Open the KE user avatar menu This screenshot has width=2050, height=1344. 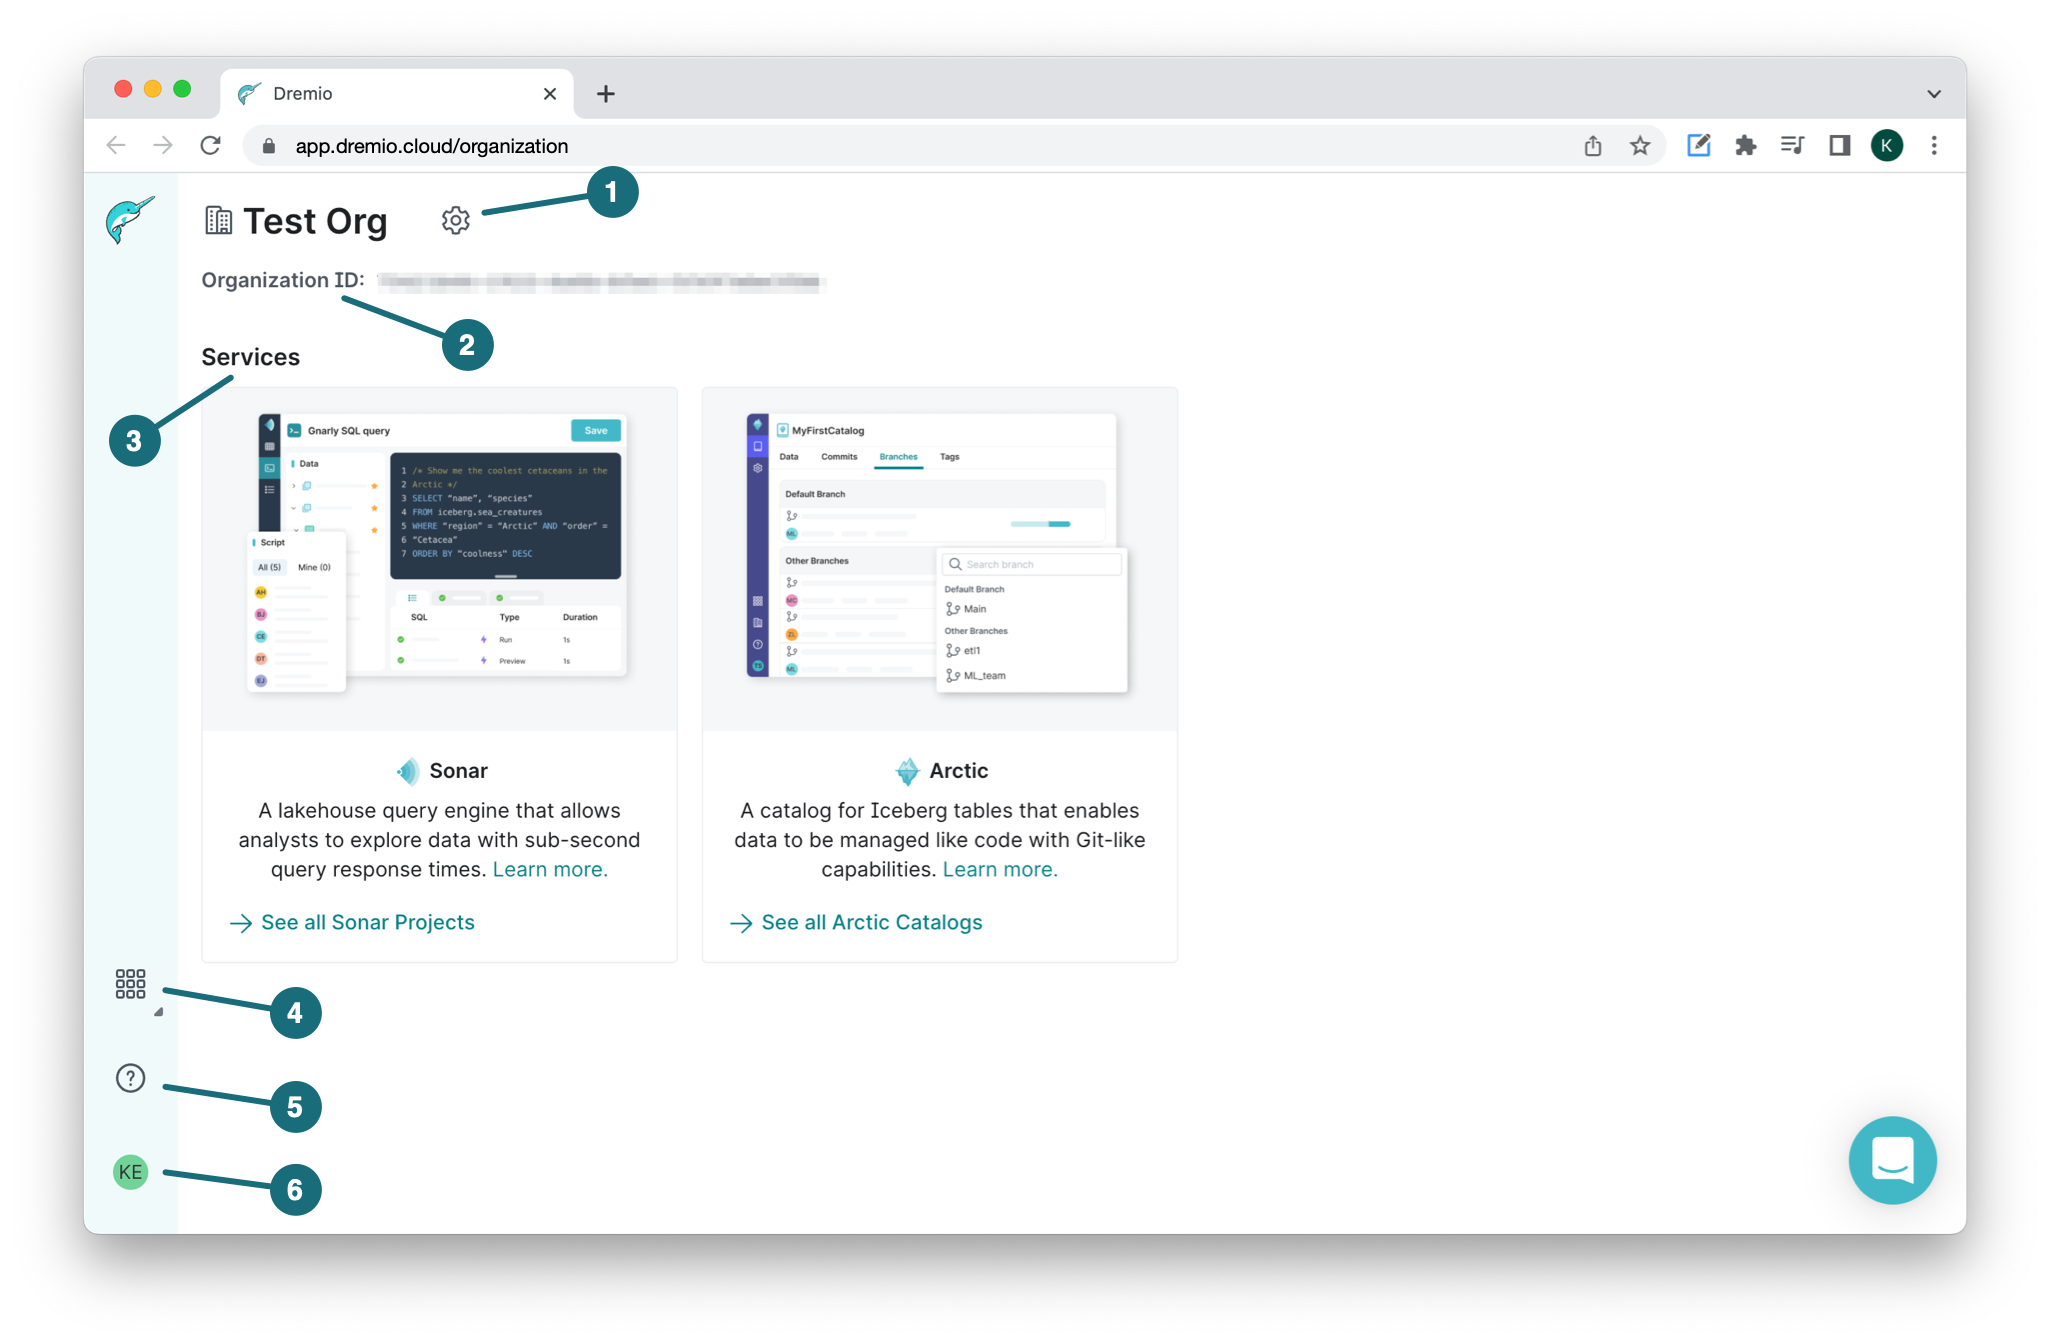coord(128,1172)
